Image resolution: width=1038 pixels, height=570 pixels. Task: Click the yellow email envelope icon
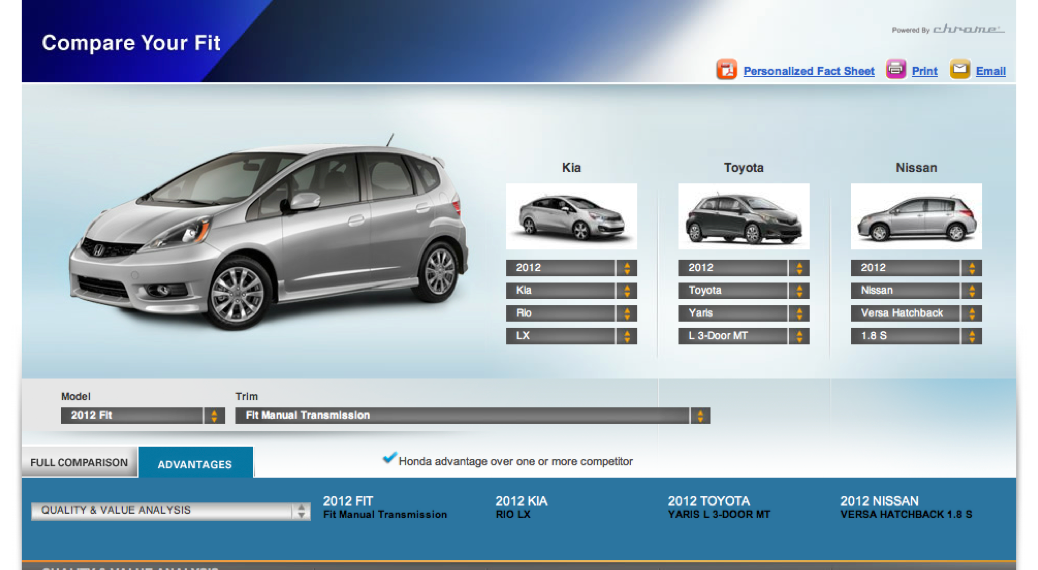960,70
